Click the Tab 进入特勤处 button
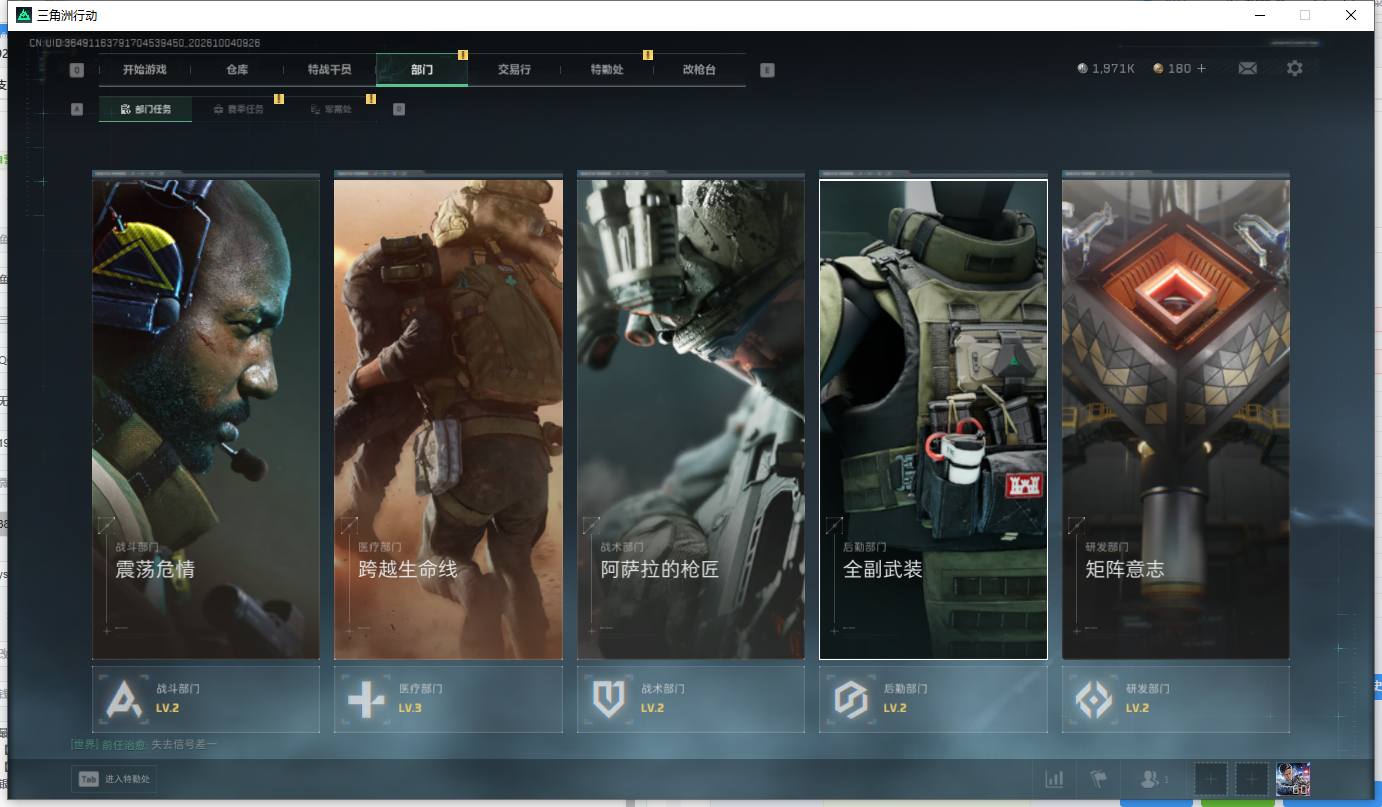 click(x=114, y=779)
